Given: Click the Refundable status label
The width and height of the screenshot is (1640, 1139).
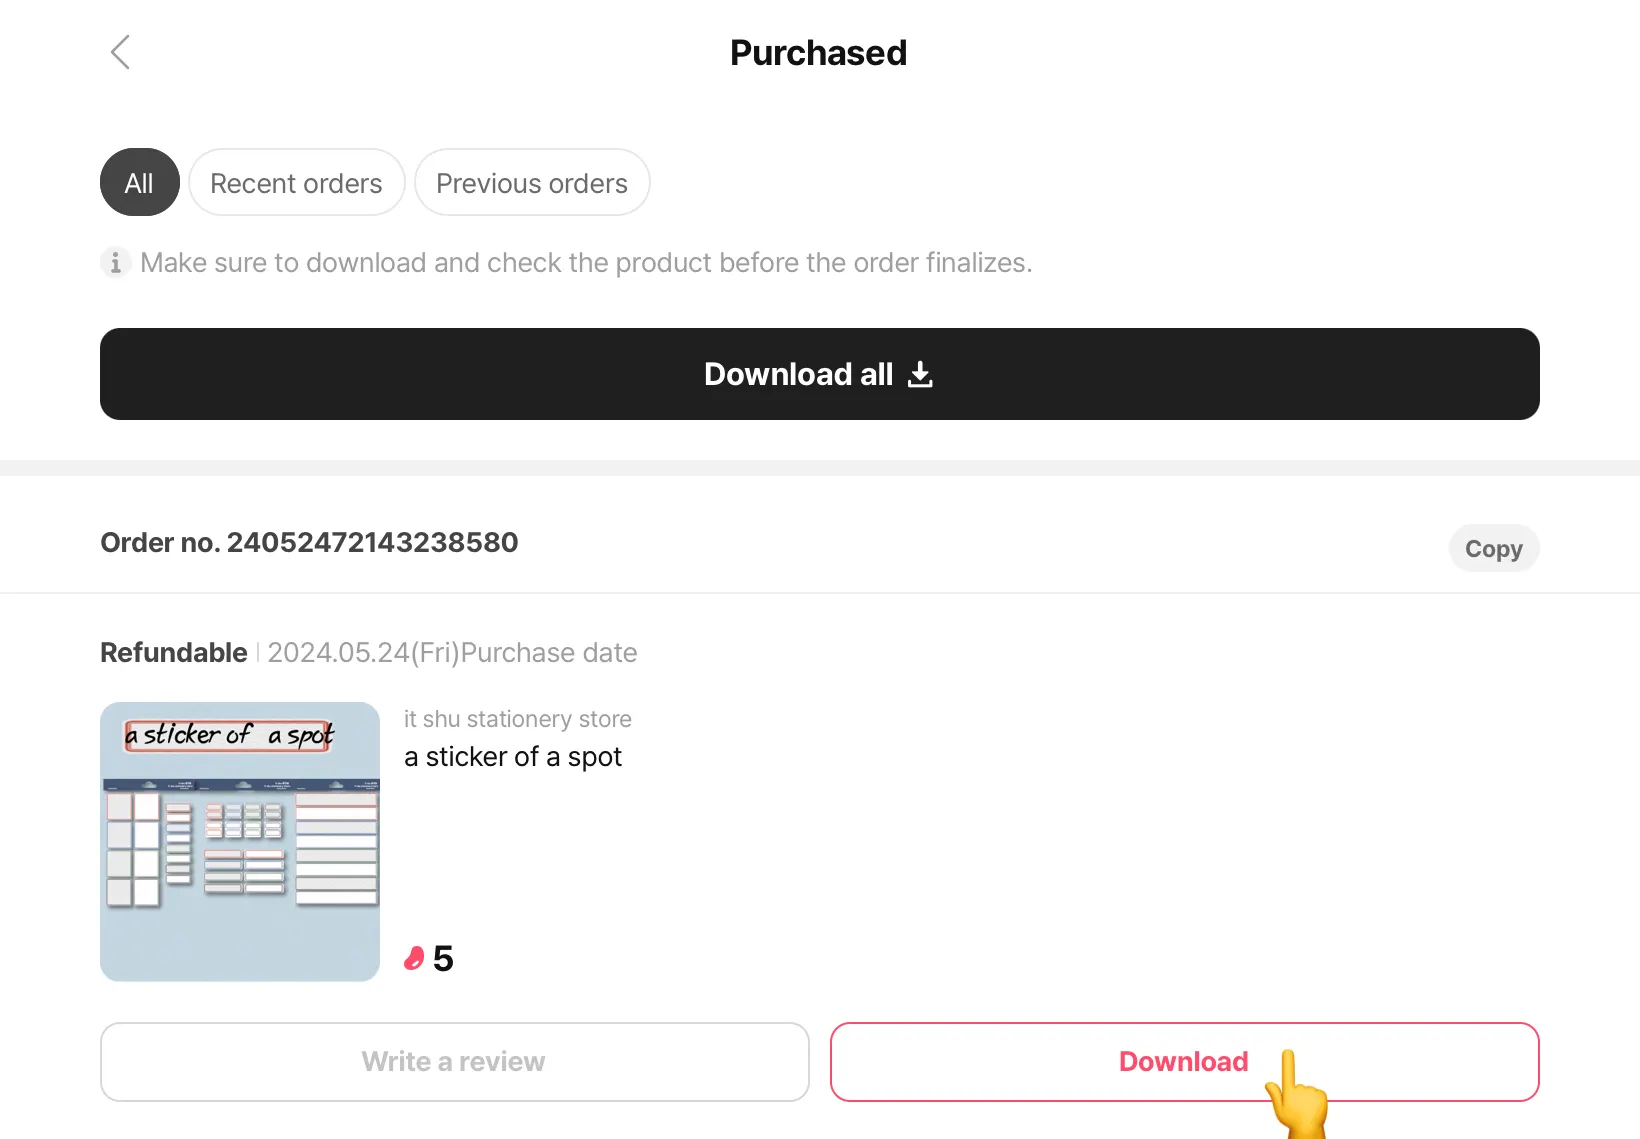Looking at the screenshot, I should (174, 653).
